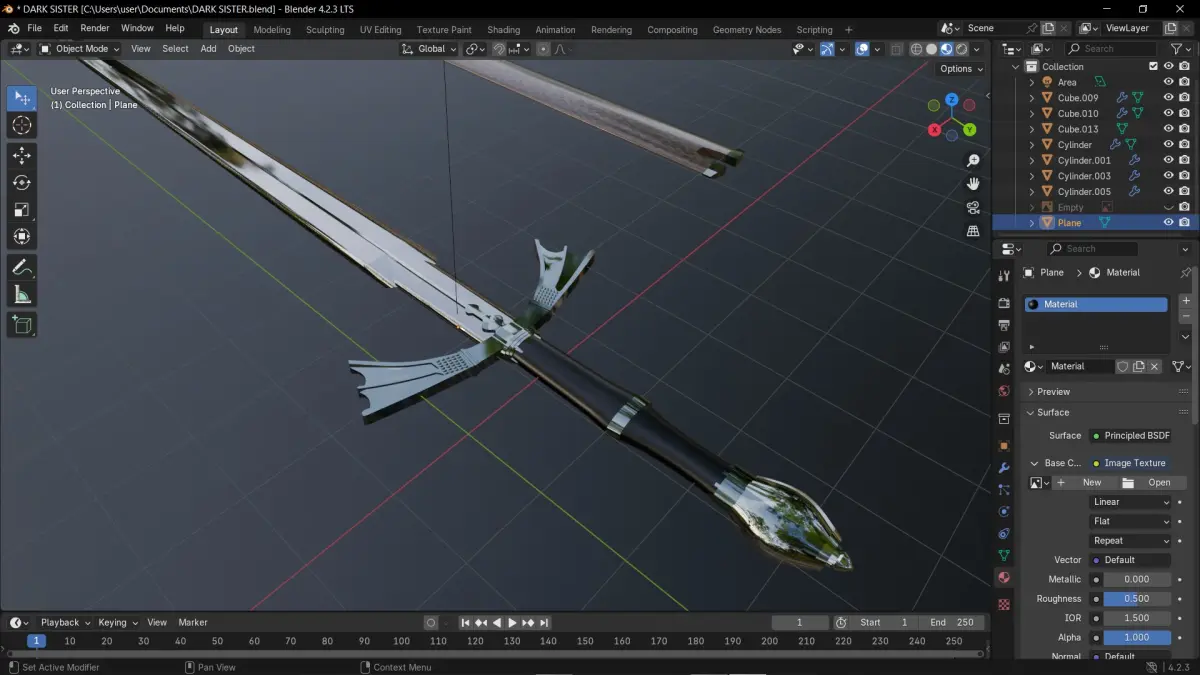Toggle the camera view icon
Screen dimensions: 1200x675
pos(973,207)
